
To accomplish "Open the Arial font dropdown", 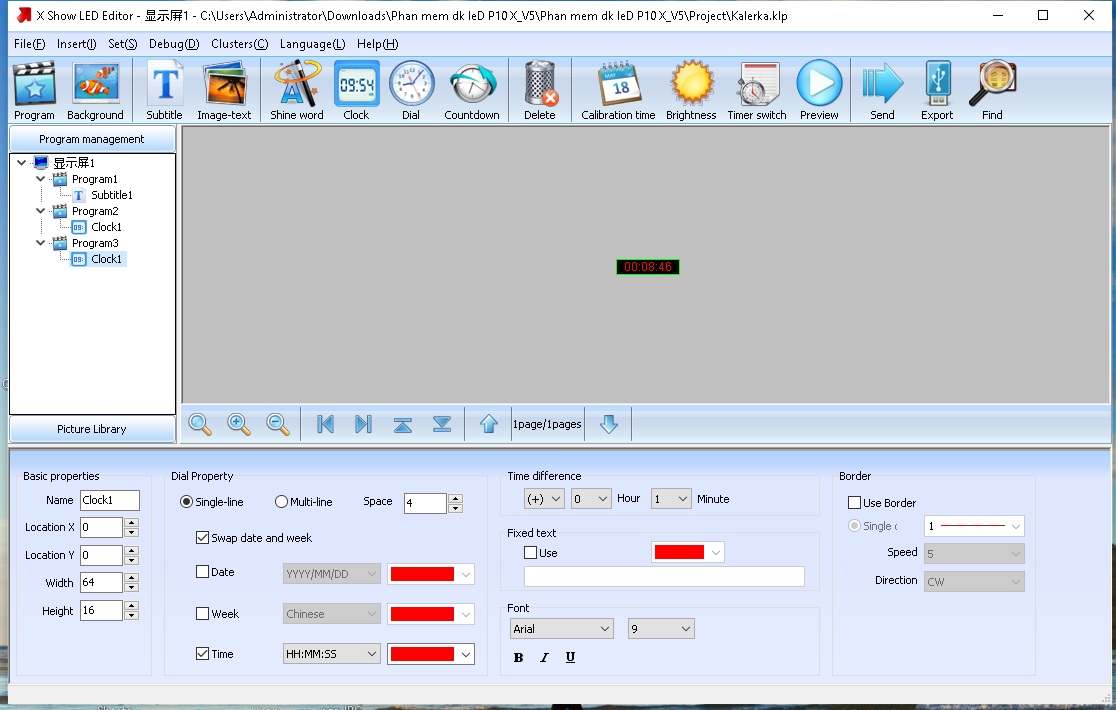I will [x=561, y=629].
